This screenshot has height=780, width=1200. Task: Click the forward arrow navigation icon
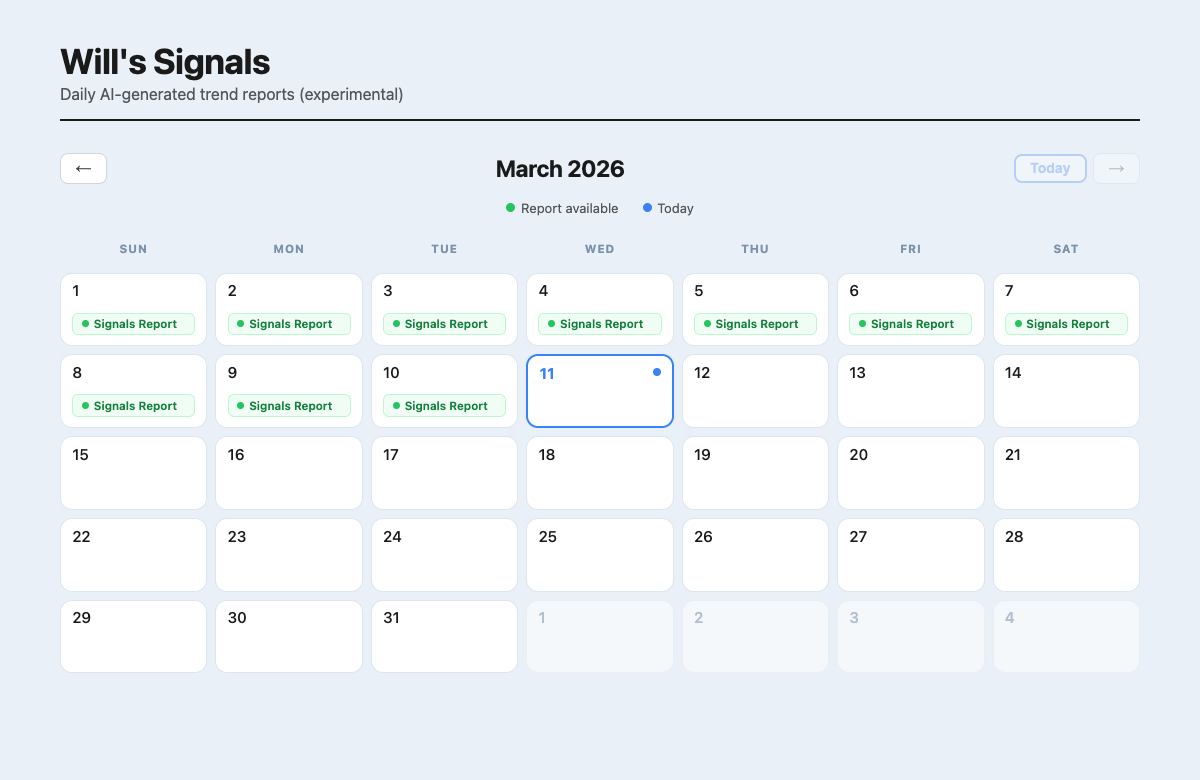pyautogui.click(x=1116, y=168)
